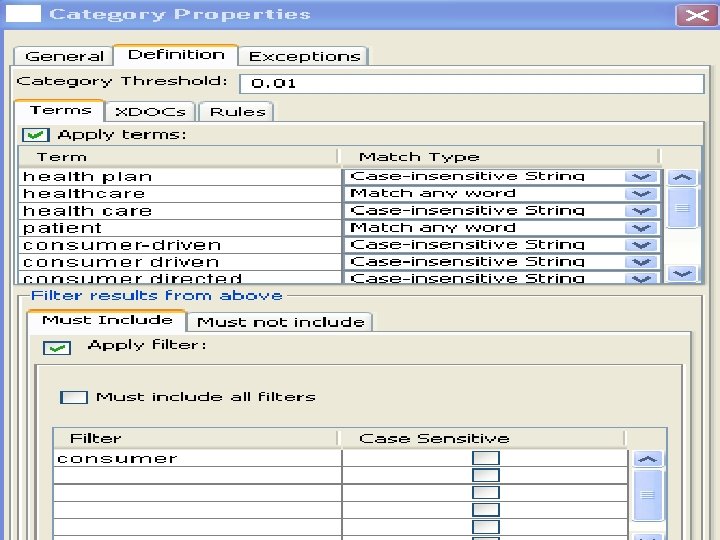Switch to the General tab

(x=63, y=56)
